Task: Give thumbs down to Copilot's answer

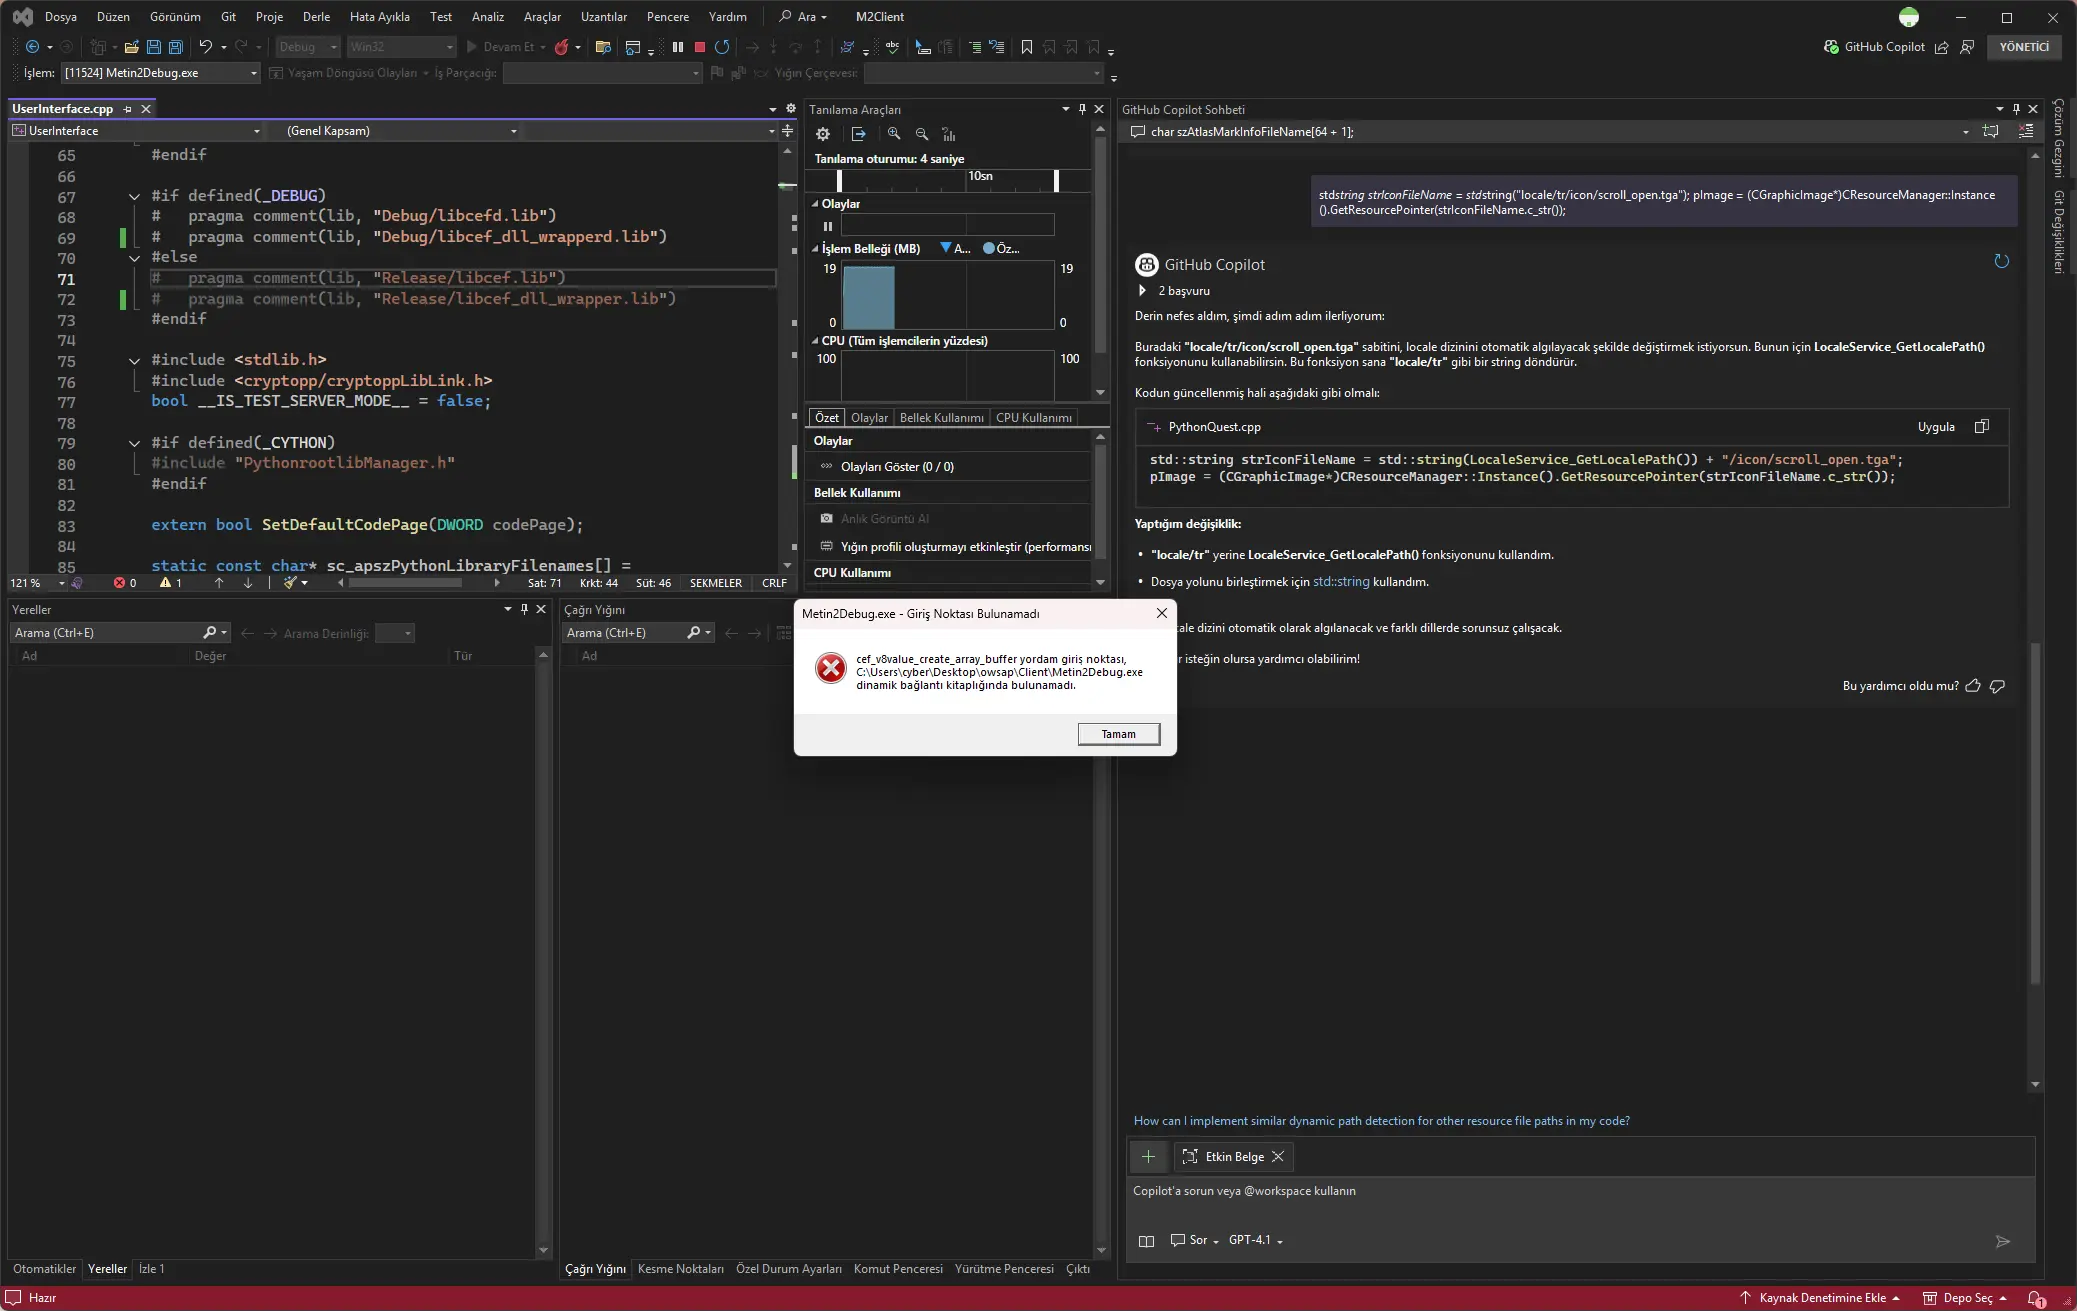Action: (1998, 686)
